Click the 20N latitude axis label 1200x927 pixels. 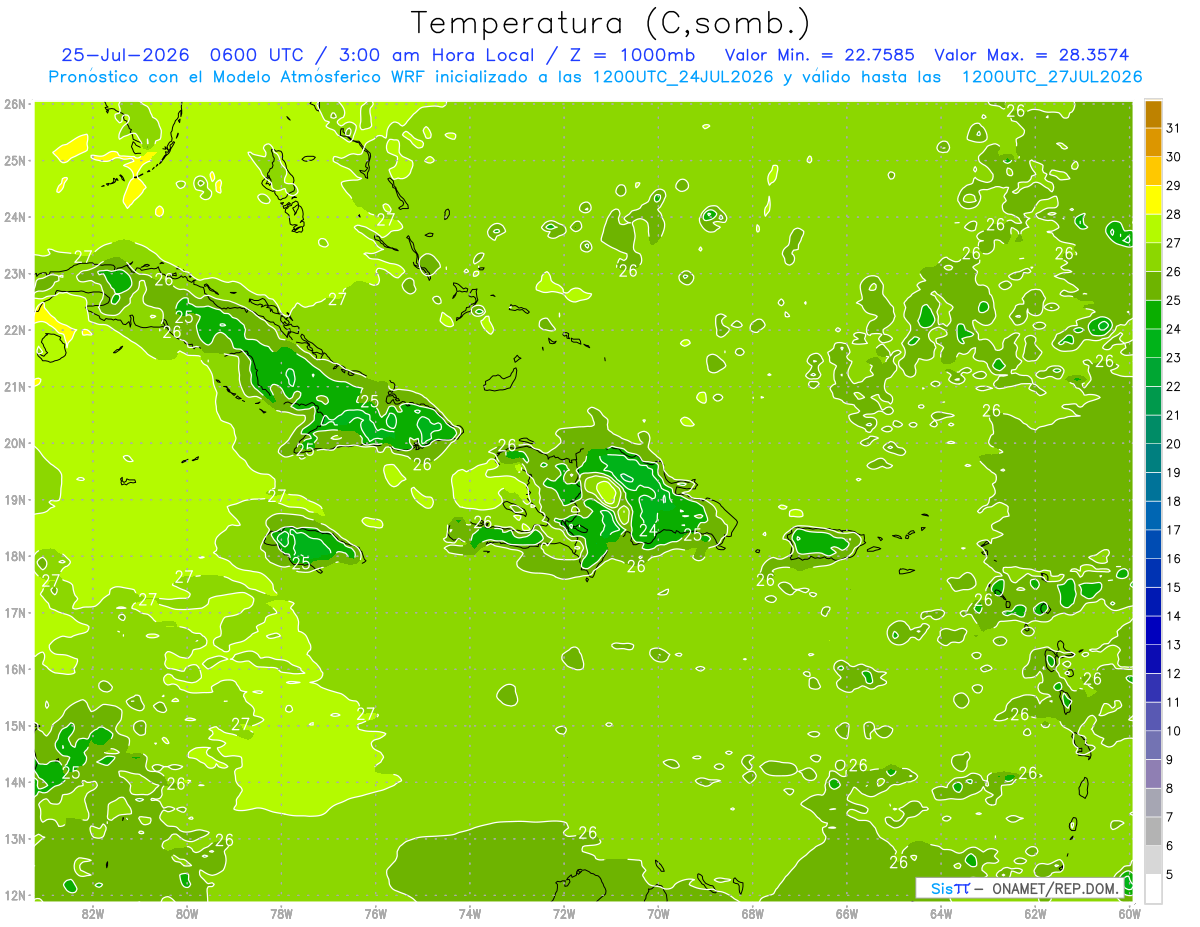(14, 443)
